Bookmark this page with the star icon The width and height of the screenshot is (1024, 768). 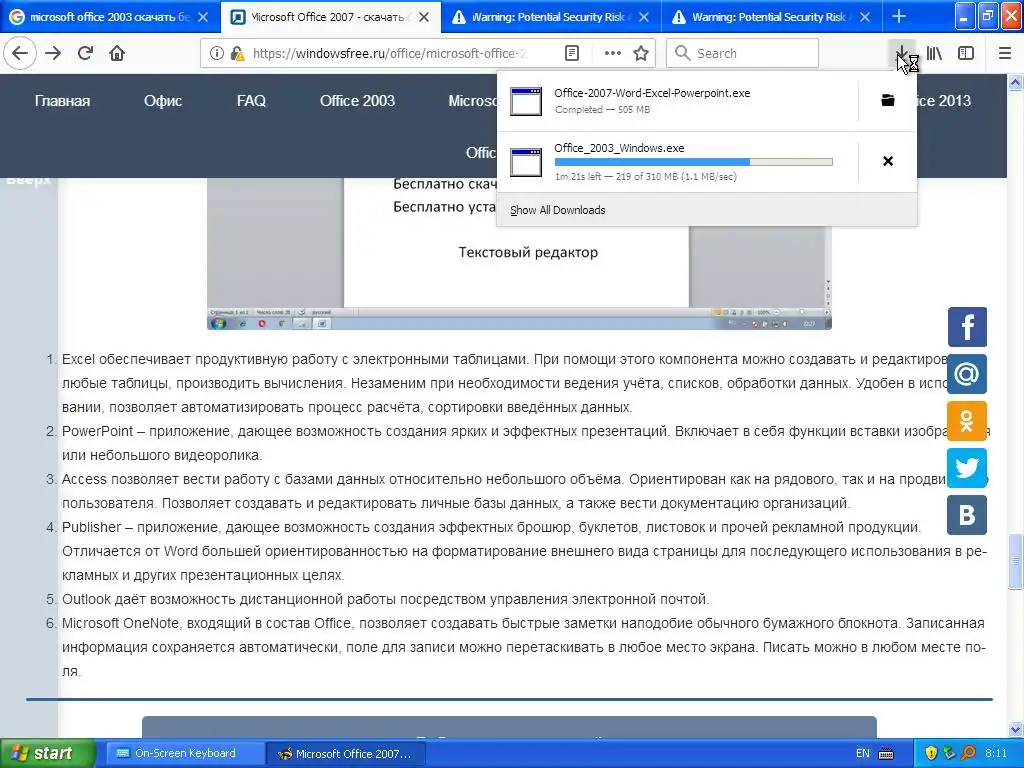[x=641, y=53]
